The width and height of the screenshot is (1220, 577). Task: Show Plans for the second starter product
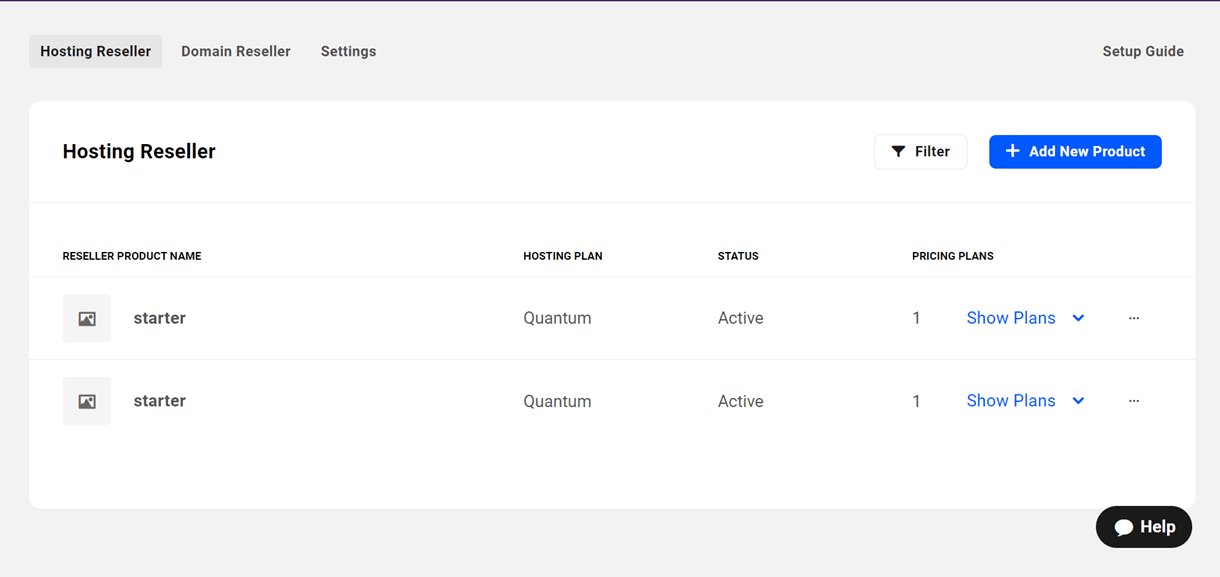tap(1010, 401)
